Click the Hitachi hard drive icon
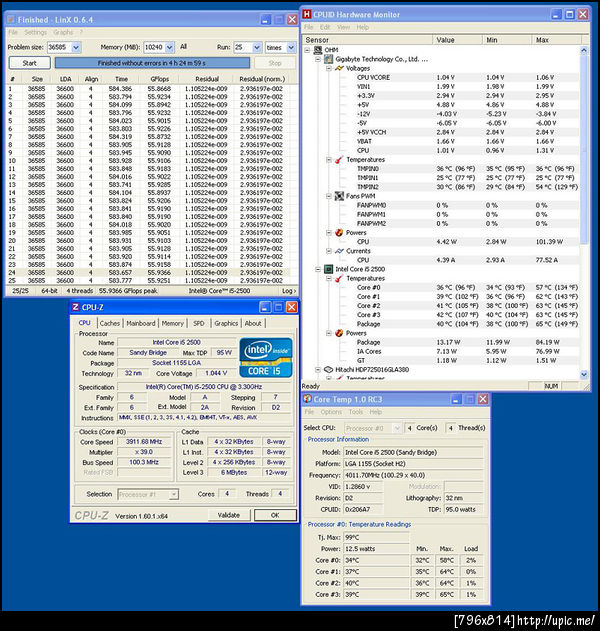The width and height of the screenshot is (600, 631). coord(328,369)
